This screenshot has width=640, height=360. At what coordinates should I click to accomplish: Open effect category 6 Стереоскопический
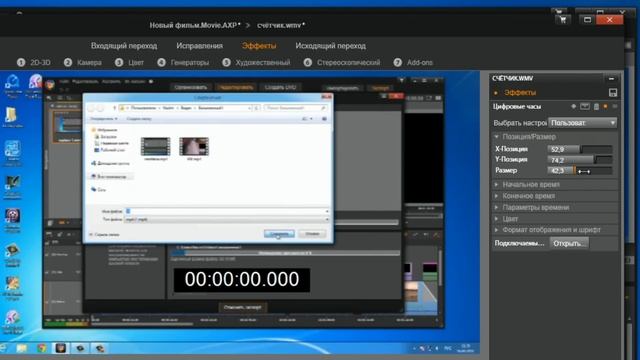coord(342,62)
